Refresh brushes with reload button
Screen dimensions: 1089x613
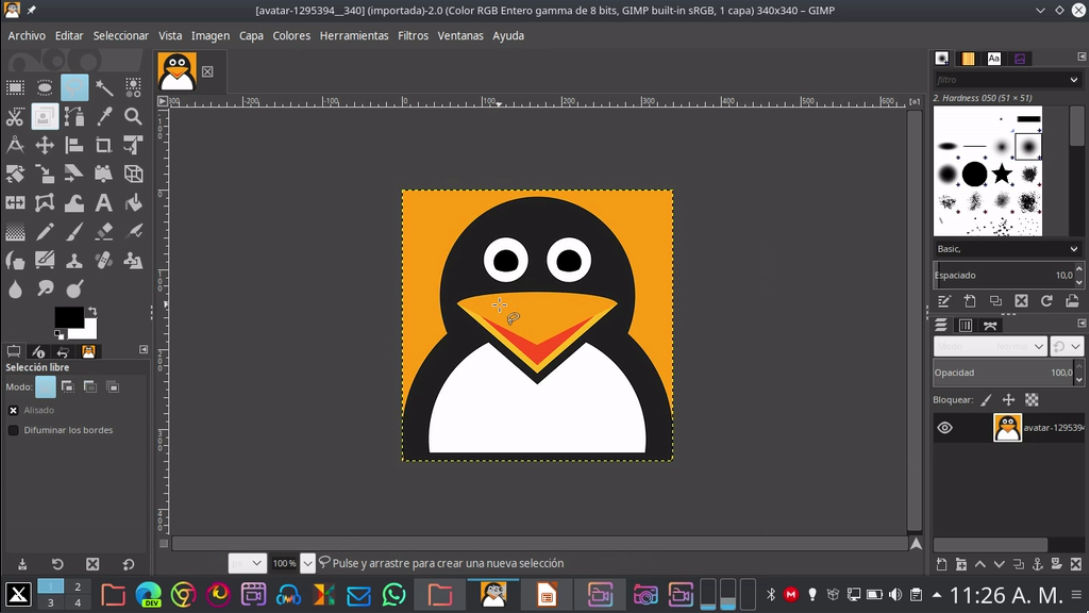[x=1047, y=301]
